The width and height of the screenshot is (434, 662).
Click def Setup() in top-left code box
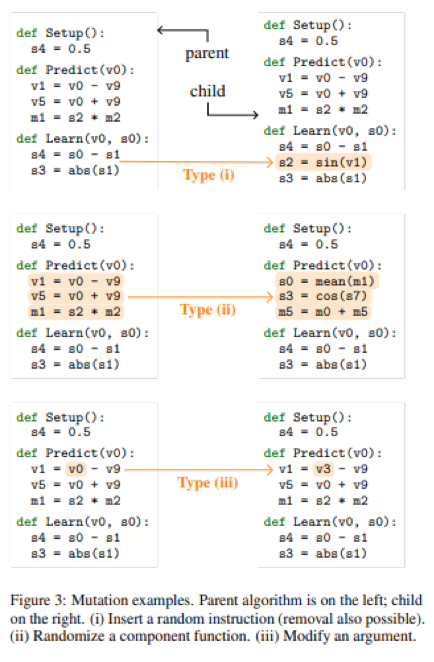tap(60, 33)
